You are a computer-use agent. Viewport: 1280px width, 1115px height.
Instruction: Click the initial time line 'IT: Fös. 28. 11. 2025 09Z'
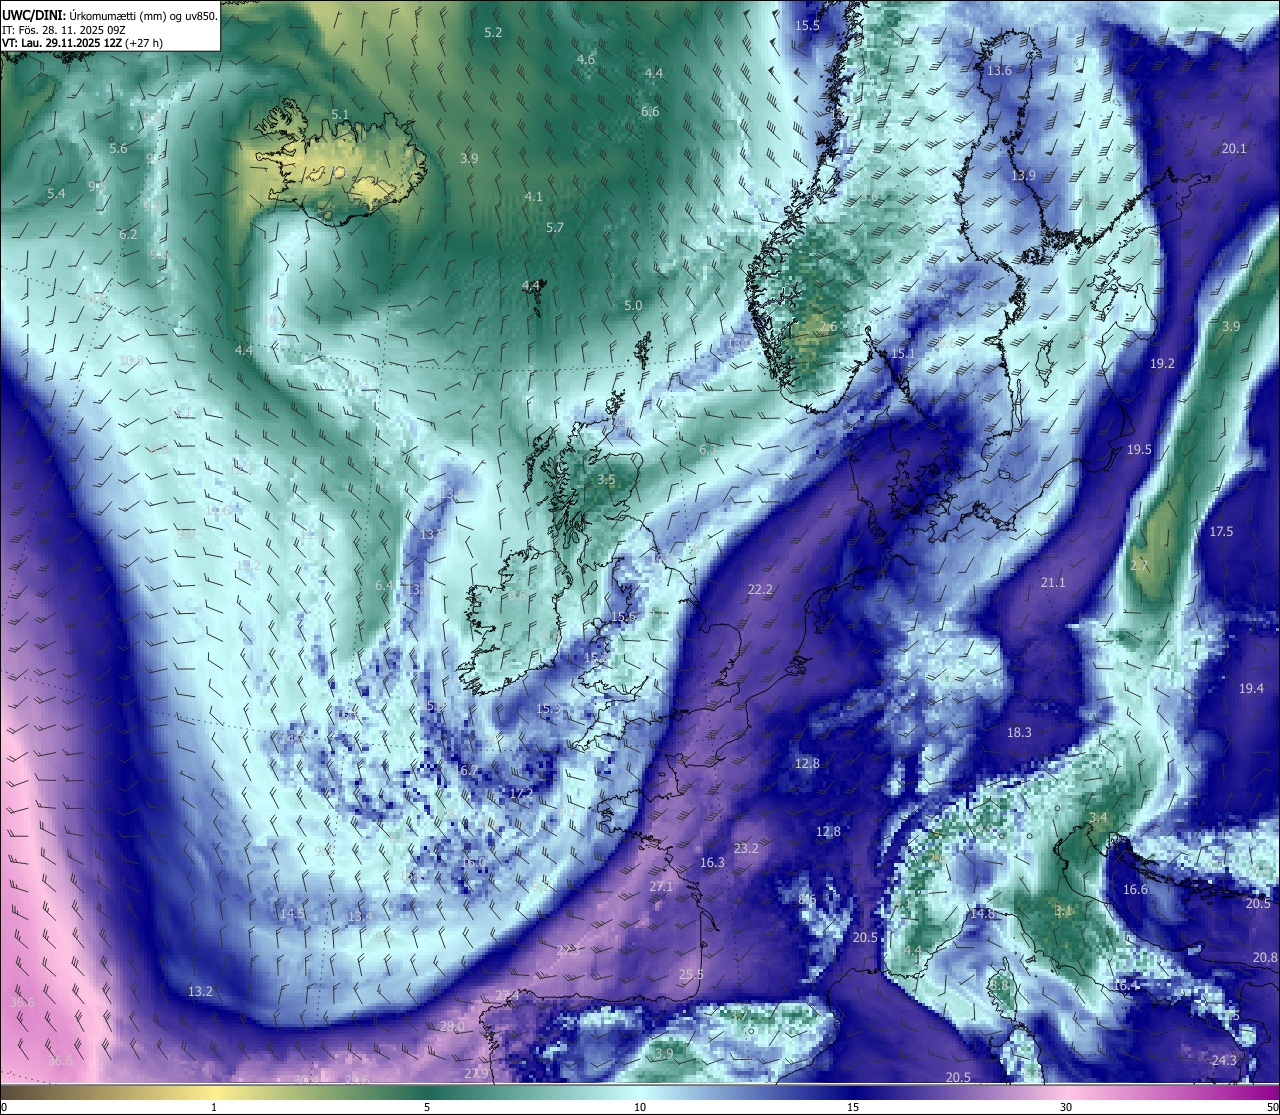pyautogui.click(x=64, y=30)
